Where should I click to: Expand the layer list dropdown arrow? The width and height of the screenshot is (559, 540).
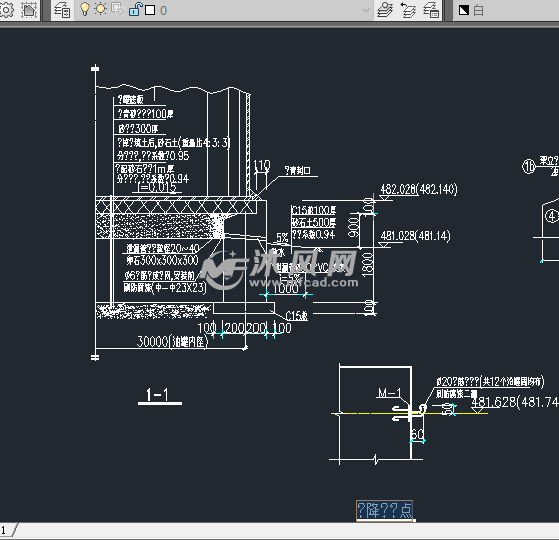pos(366,10)
